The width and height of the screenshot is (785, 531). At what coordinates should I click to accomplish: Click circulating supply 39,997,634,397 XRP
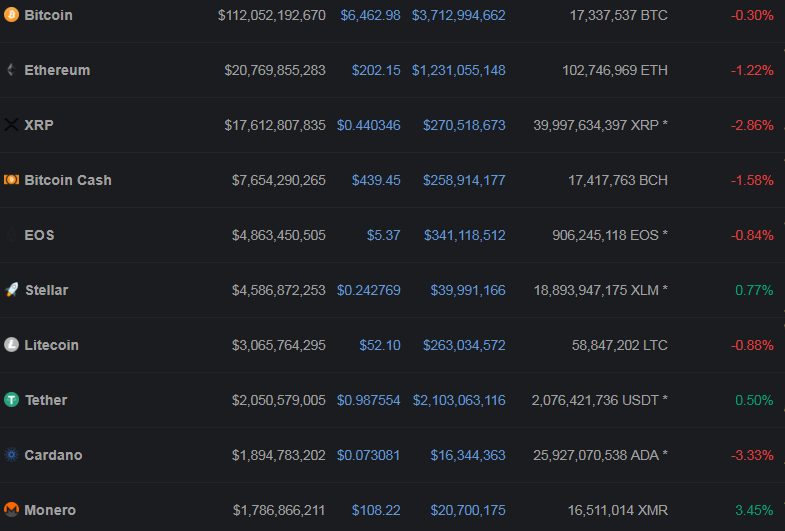pos(601,126)
